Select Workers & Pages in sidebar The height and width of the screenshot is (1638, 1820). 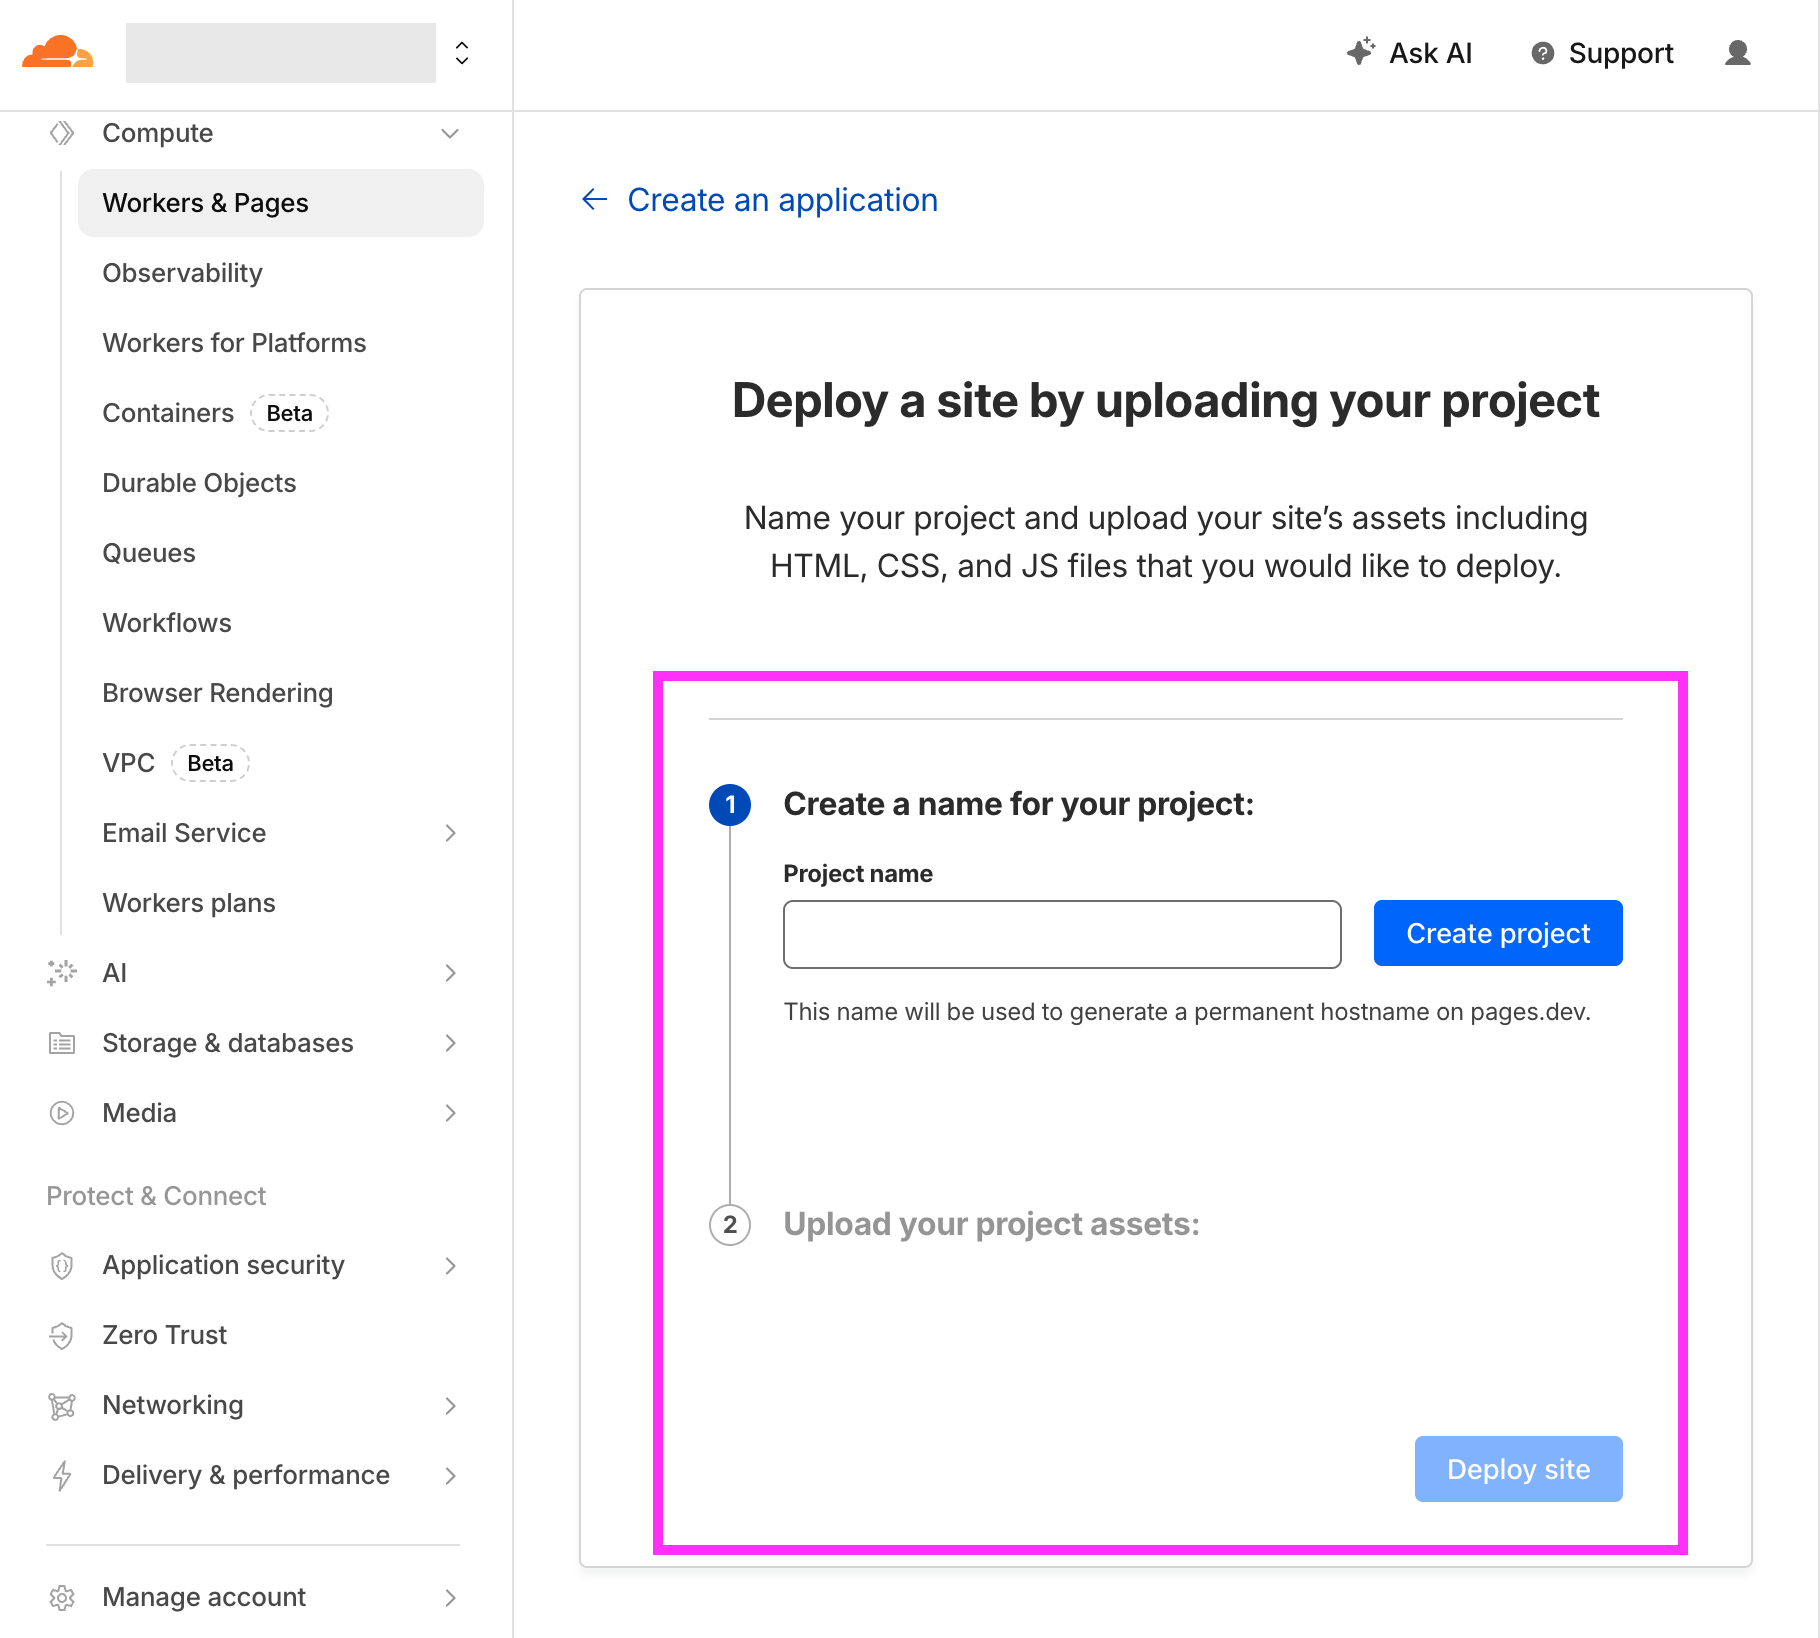[x=205, y=202]
